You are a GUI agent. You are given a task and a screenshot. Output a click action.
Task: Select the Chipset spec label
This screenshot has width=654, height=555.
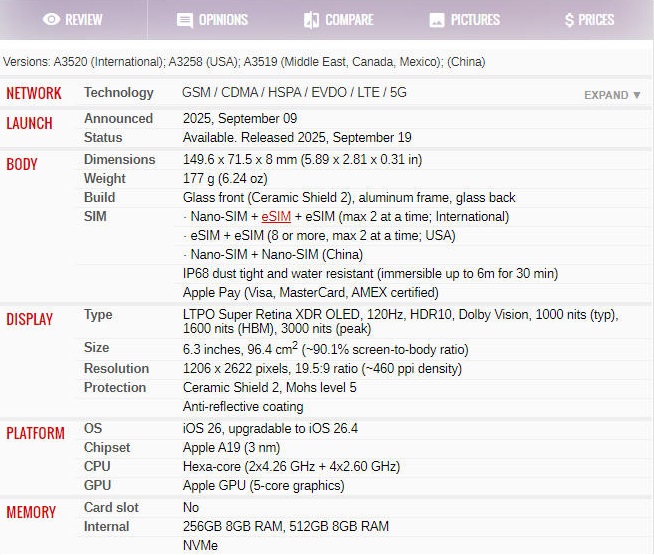pos(105,448)
